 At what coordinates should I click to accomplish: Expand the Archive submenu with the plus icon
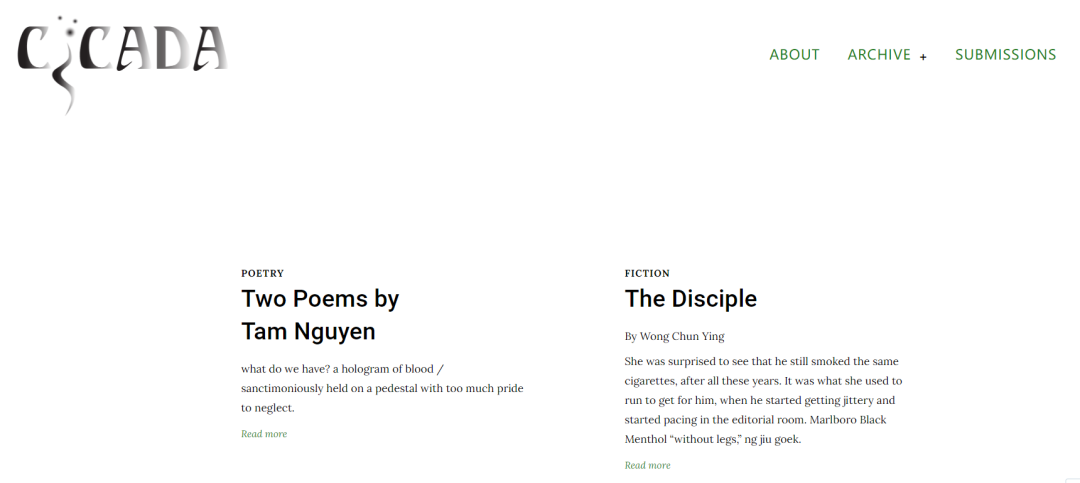(923, 56)
